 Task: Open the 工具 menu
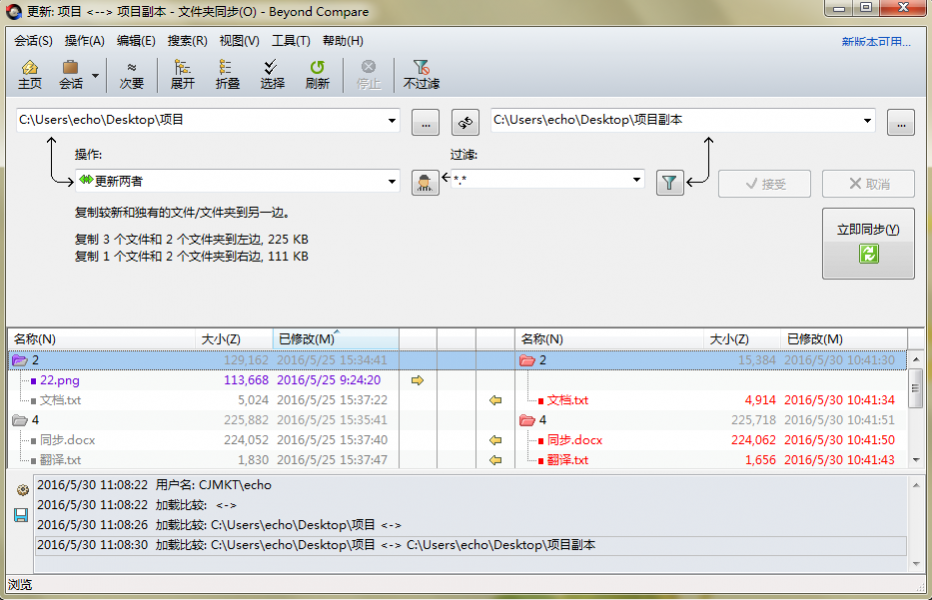pos(293,41)
